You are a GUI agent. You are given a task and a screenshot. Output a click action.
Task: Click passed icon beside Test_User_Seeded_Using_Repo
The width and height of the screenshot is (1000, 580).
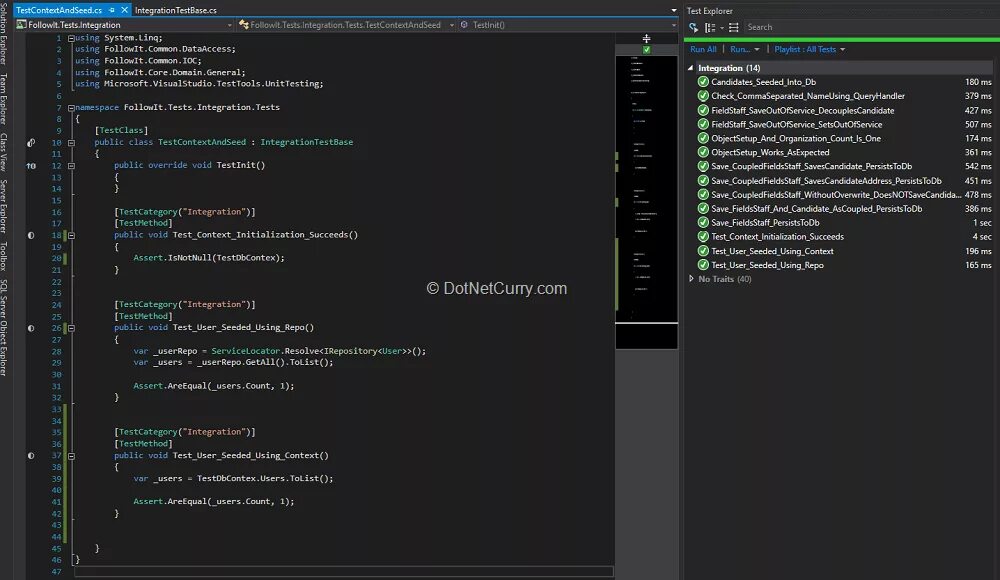point(703,265)
